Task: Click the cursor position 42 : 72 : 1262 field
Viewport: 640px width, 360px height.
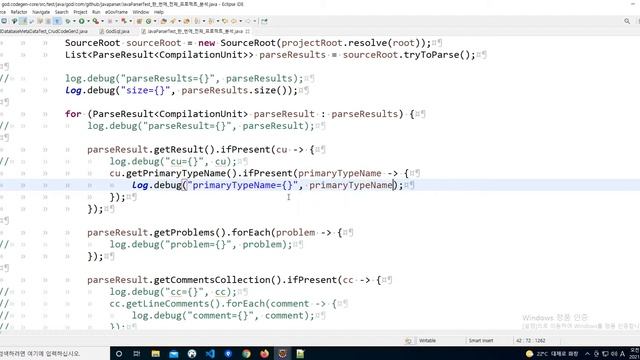Action: click(x=530, y=340)
